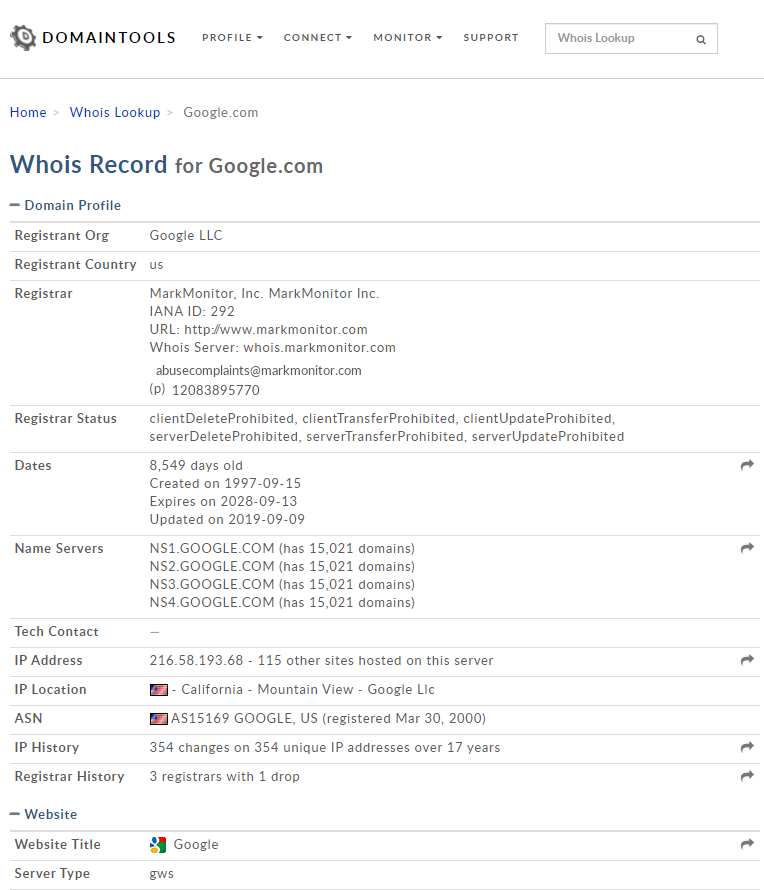This screenshot has width=764, height=890.
Task: Click the share arrow in Registrar History row
Action: tap(747, 777)
